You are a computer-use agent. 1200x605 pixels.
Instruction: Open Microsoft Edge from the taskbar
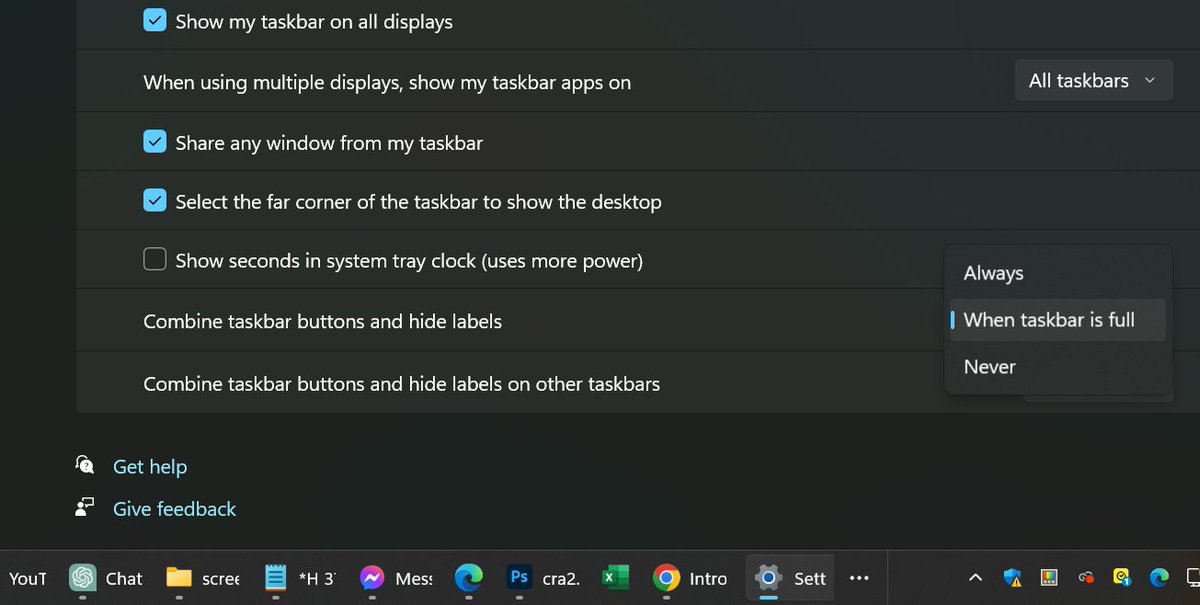tap(468, 578)
